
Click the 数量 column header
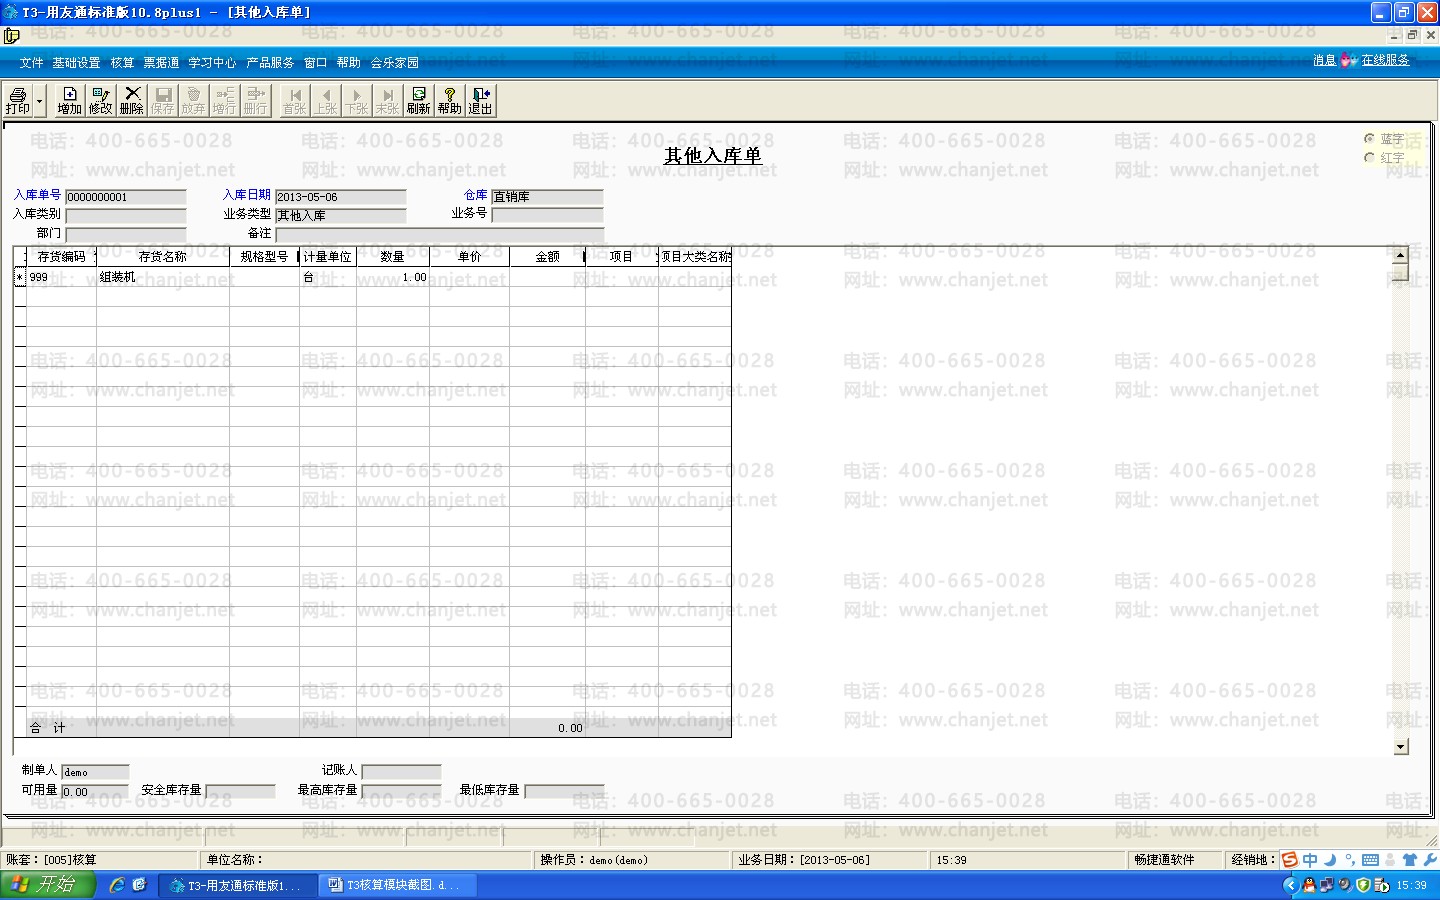[393, 257]
